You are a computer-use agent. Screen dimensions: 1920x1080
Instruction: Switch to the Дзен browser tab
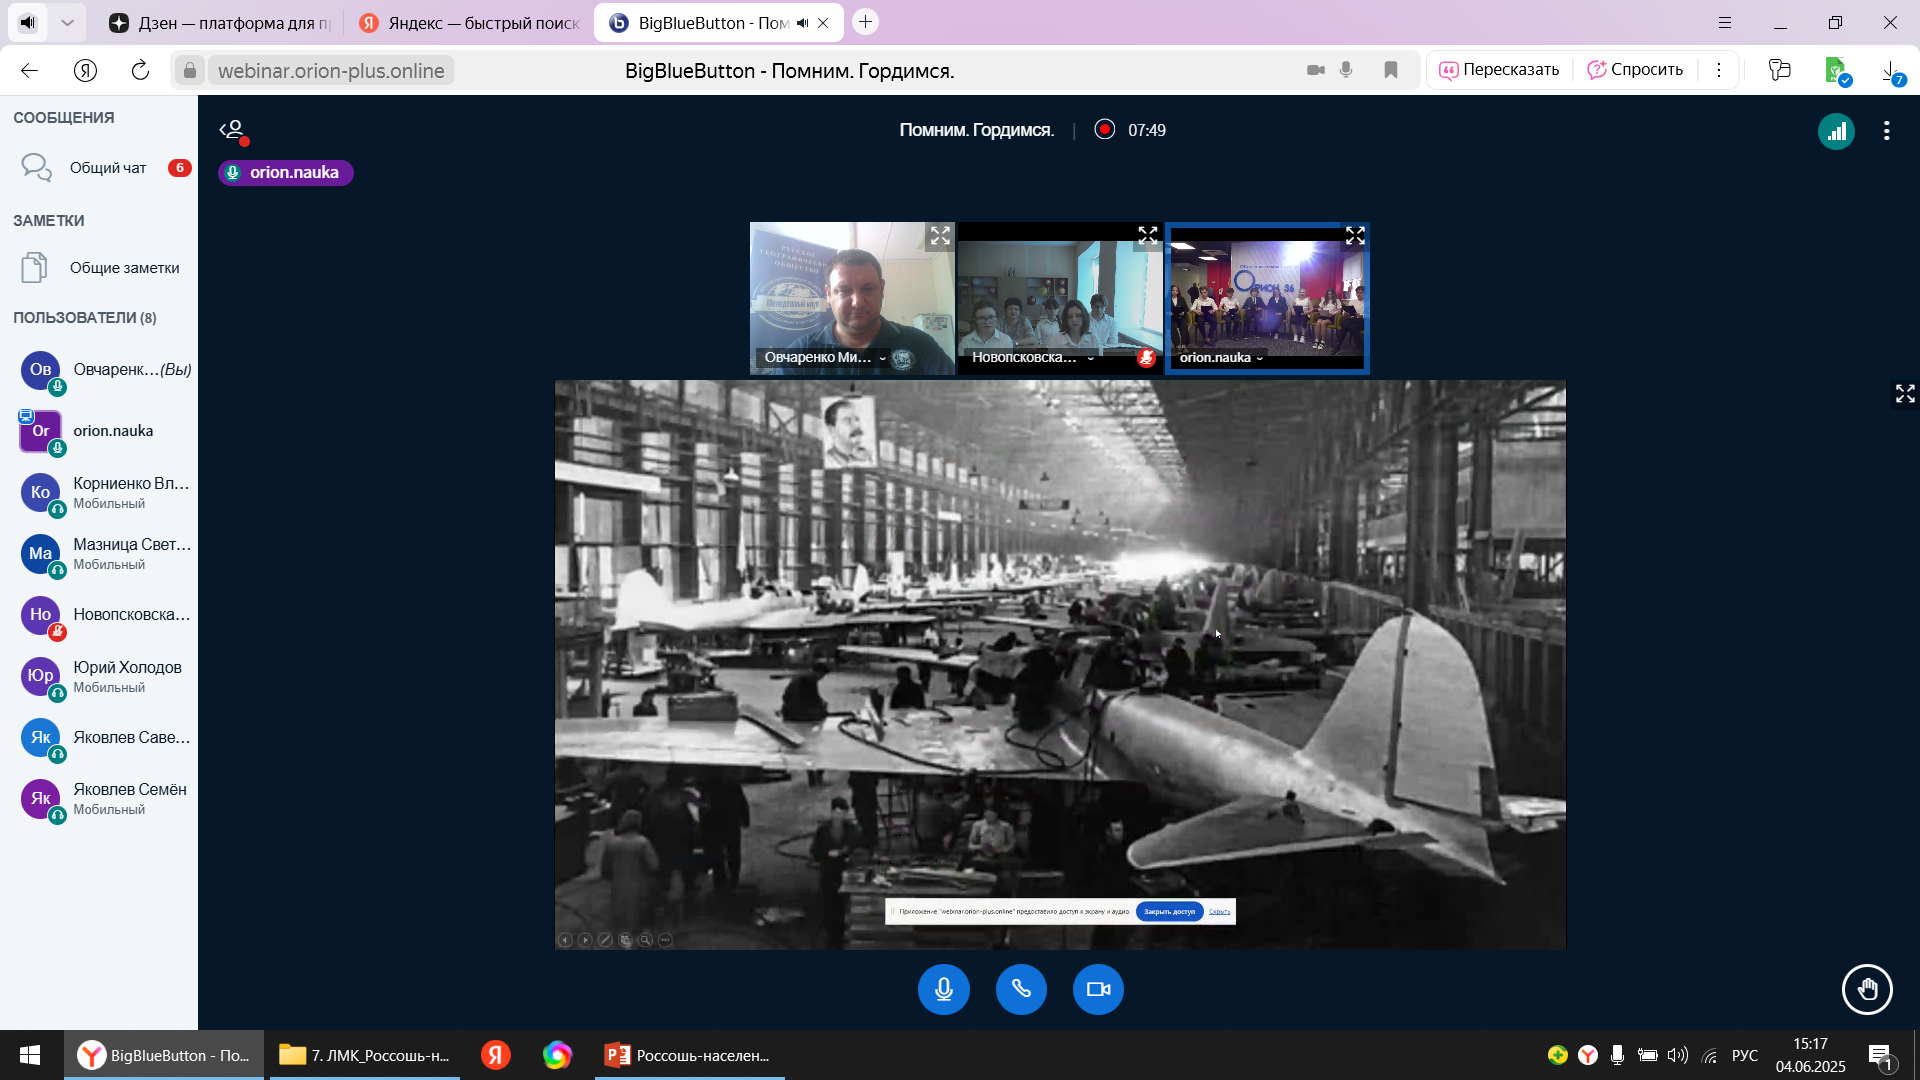pos(220,23)
